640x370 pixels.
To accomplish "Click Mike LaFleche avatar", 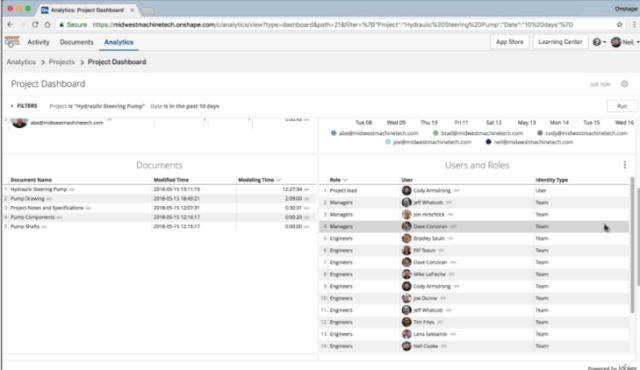I will 407,274.
